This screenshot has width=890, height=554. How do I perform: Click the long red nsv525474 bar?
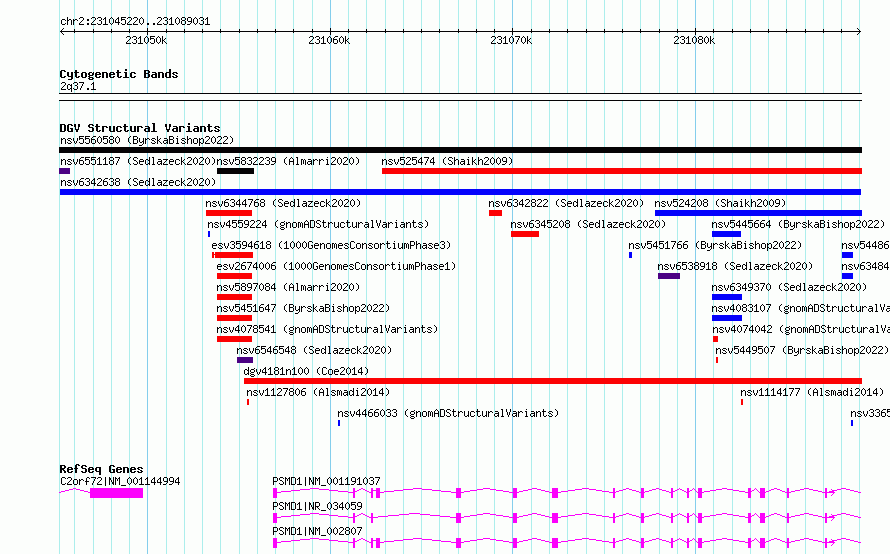(x=622, y=171)
